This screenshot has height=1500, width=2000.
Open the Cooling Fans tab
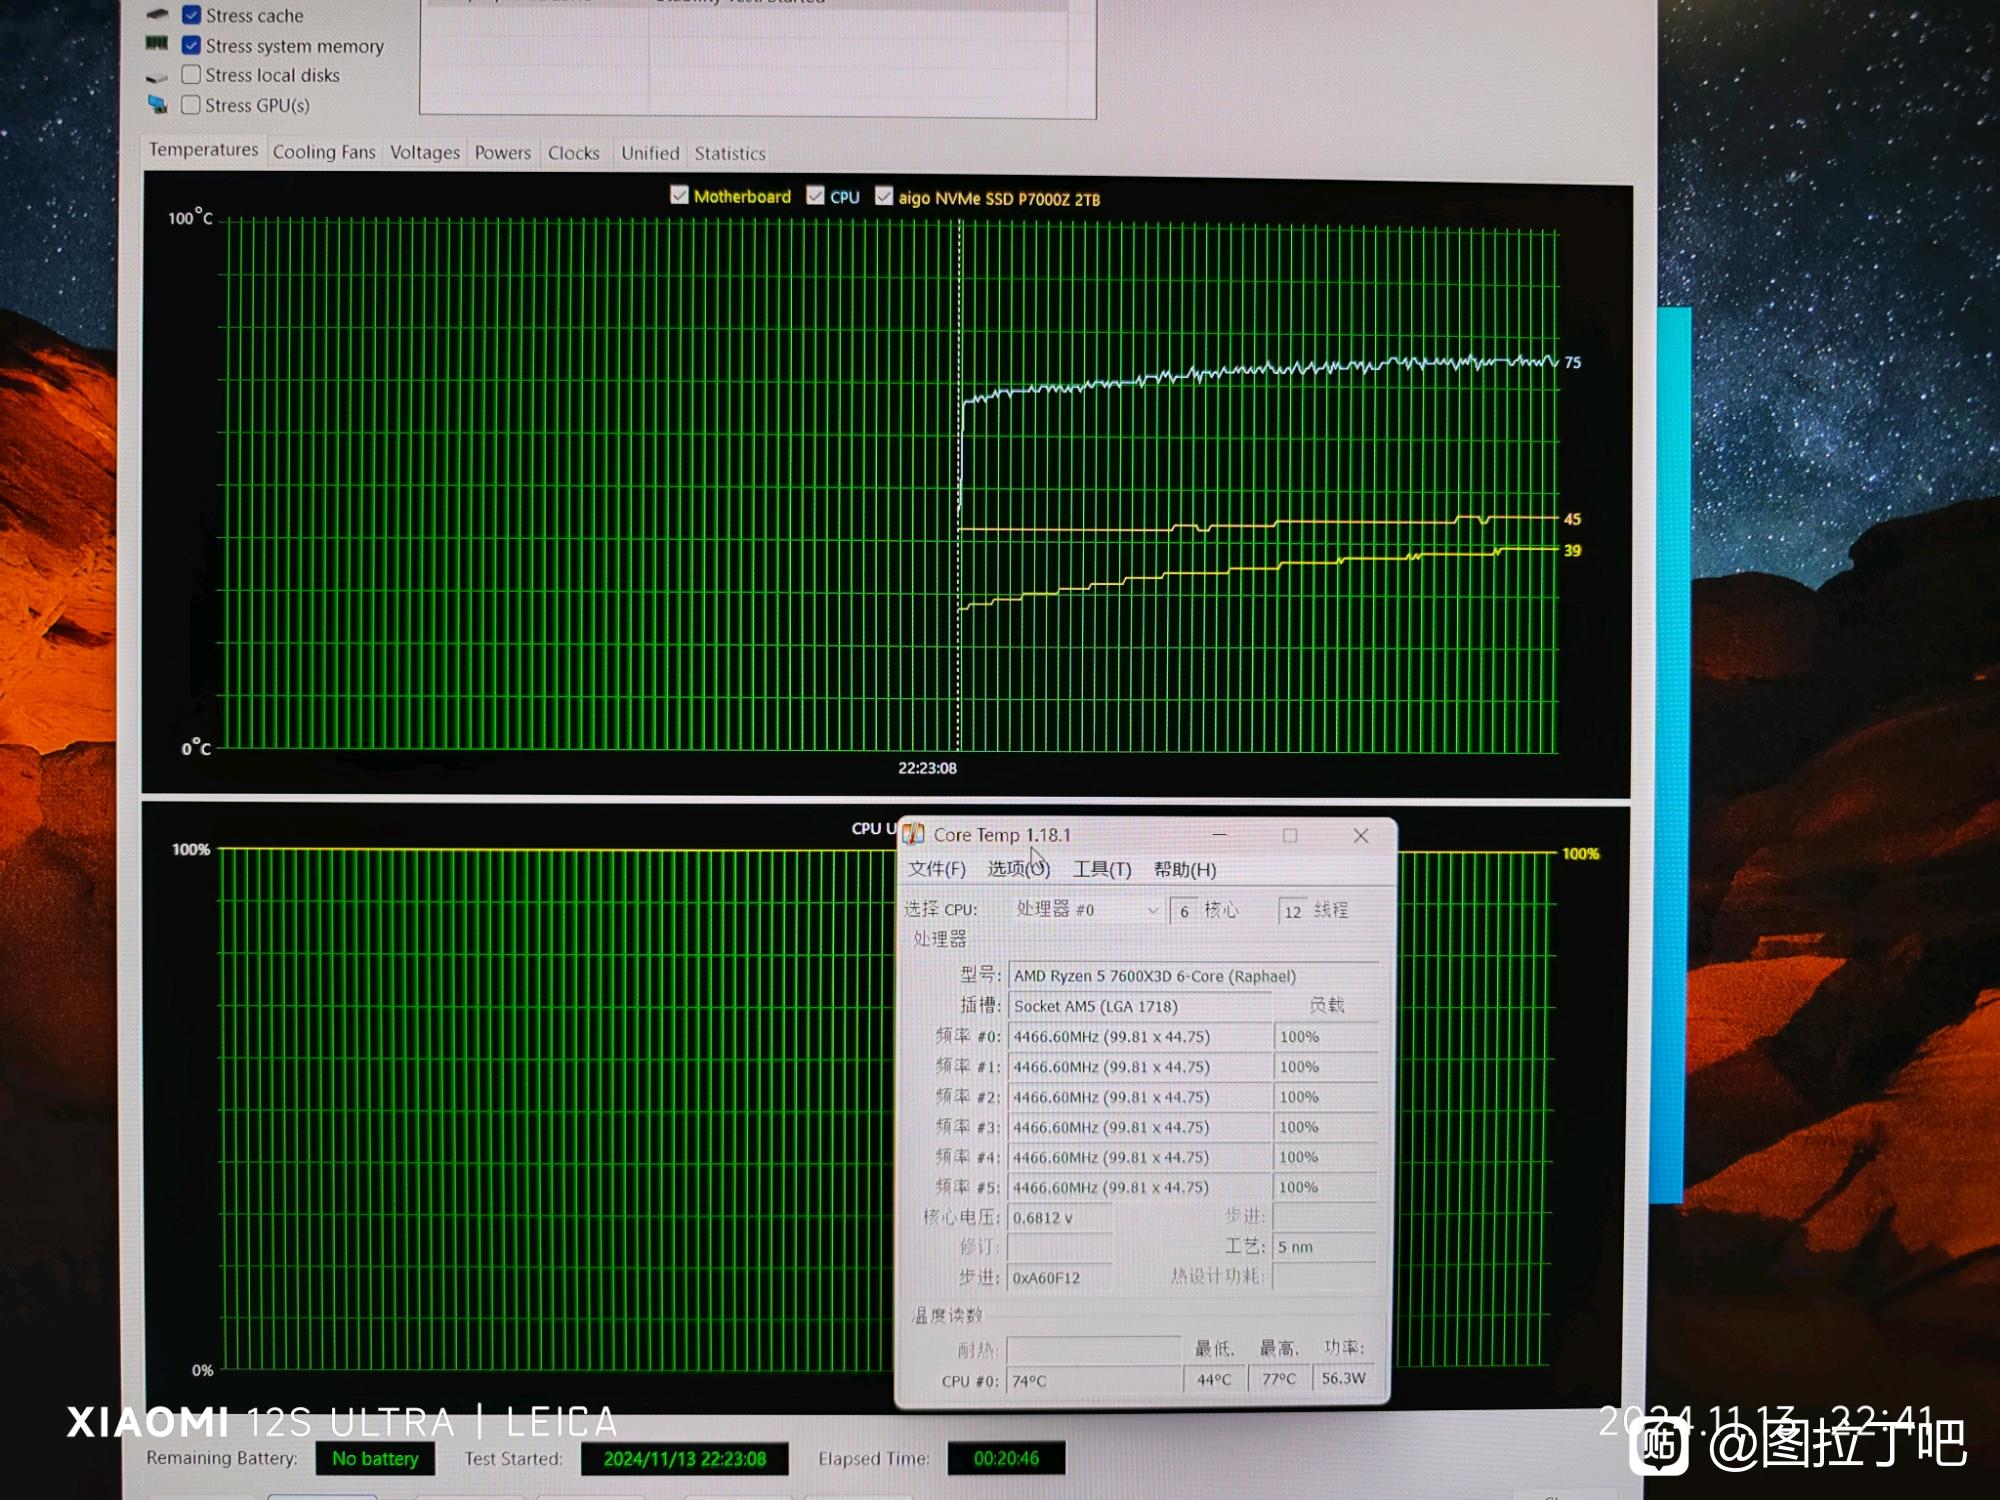pyautogui.click(x=324, y=152)
